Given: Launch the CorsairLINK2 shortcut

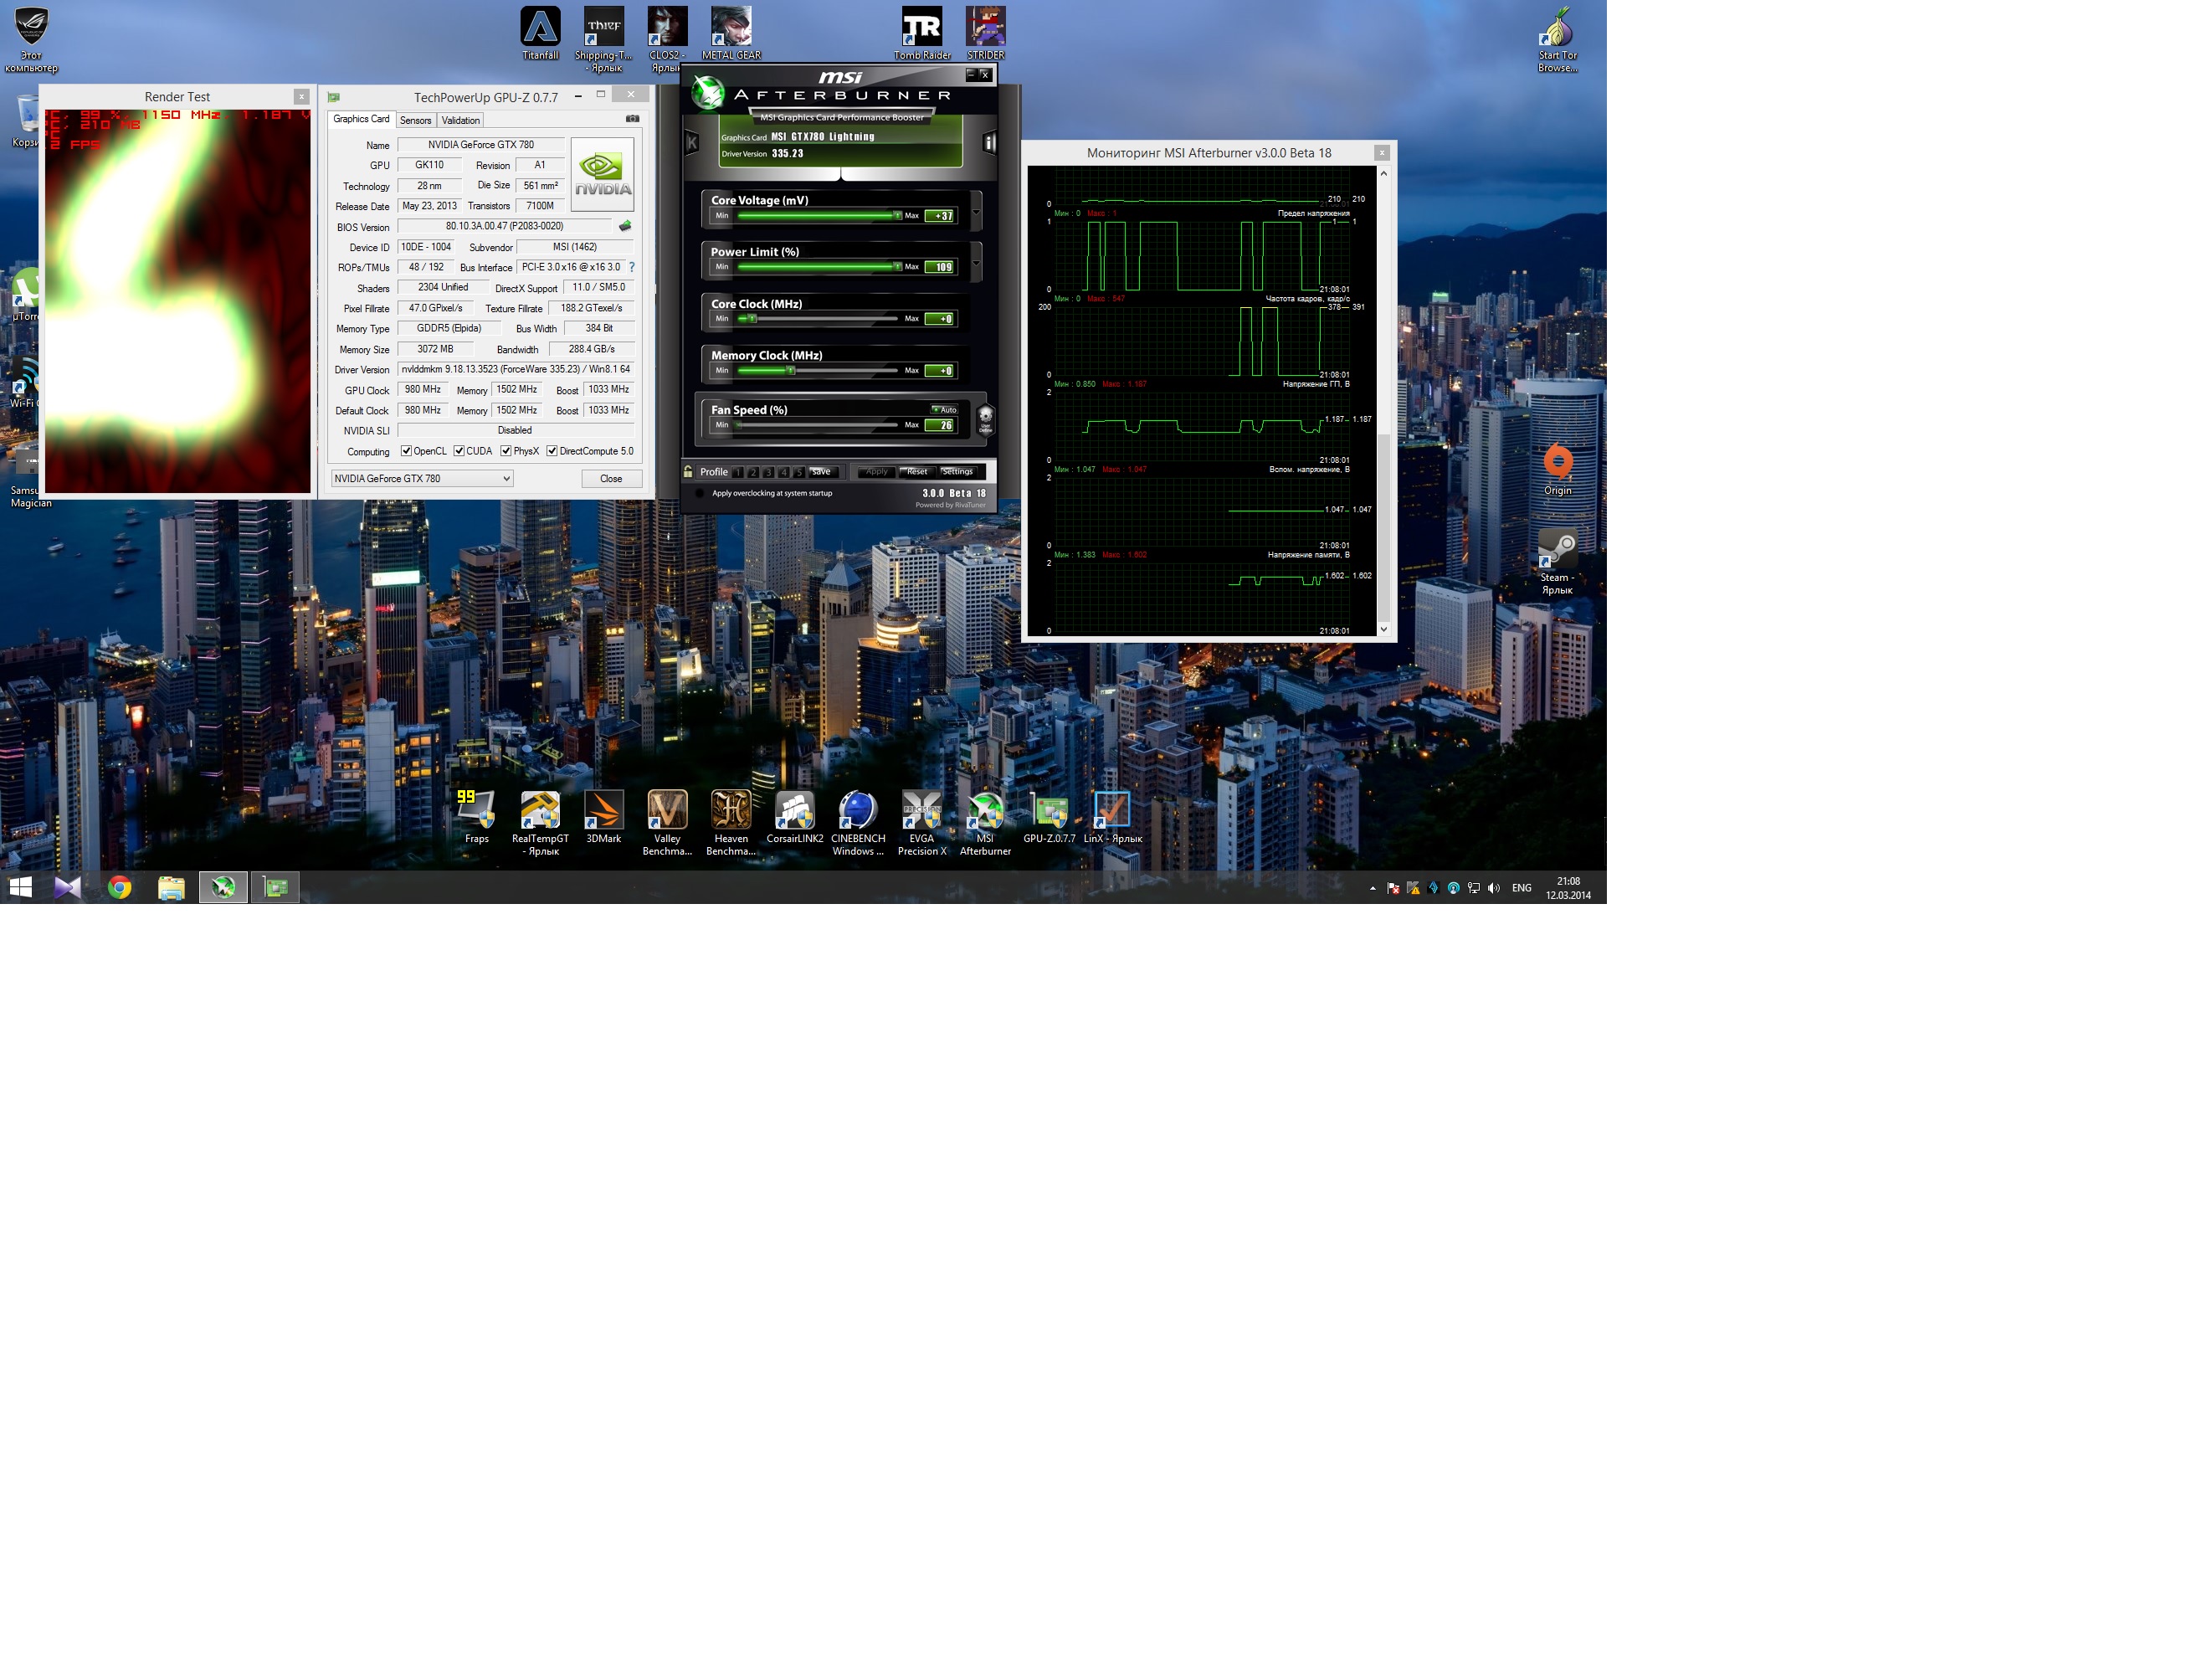Looking at the screenshot, I should pos(795,817).
